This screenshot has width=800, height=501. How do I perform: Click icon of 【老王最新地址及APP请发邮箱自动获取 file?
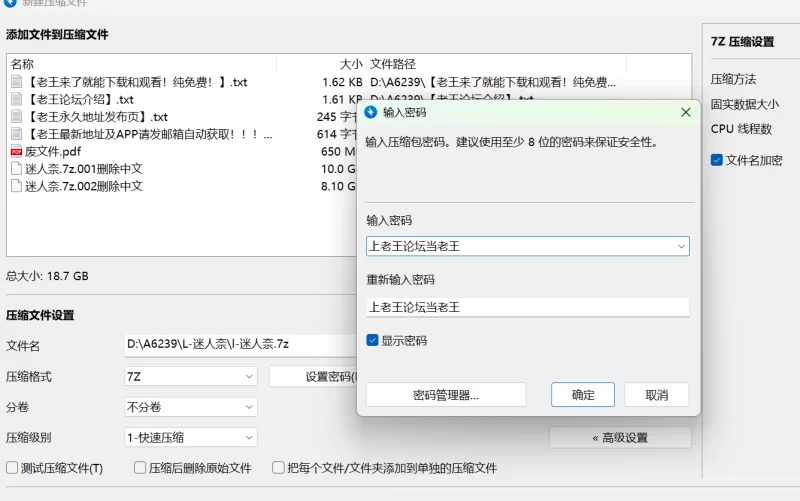16,134
